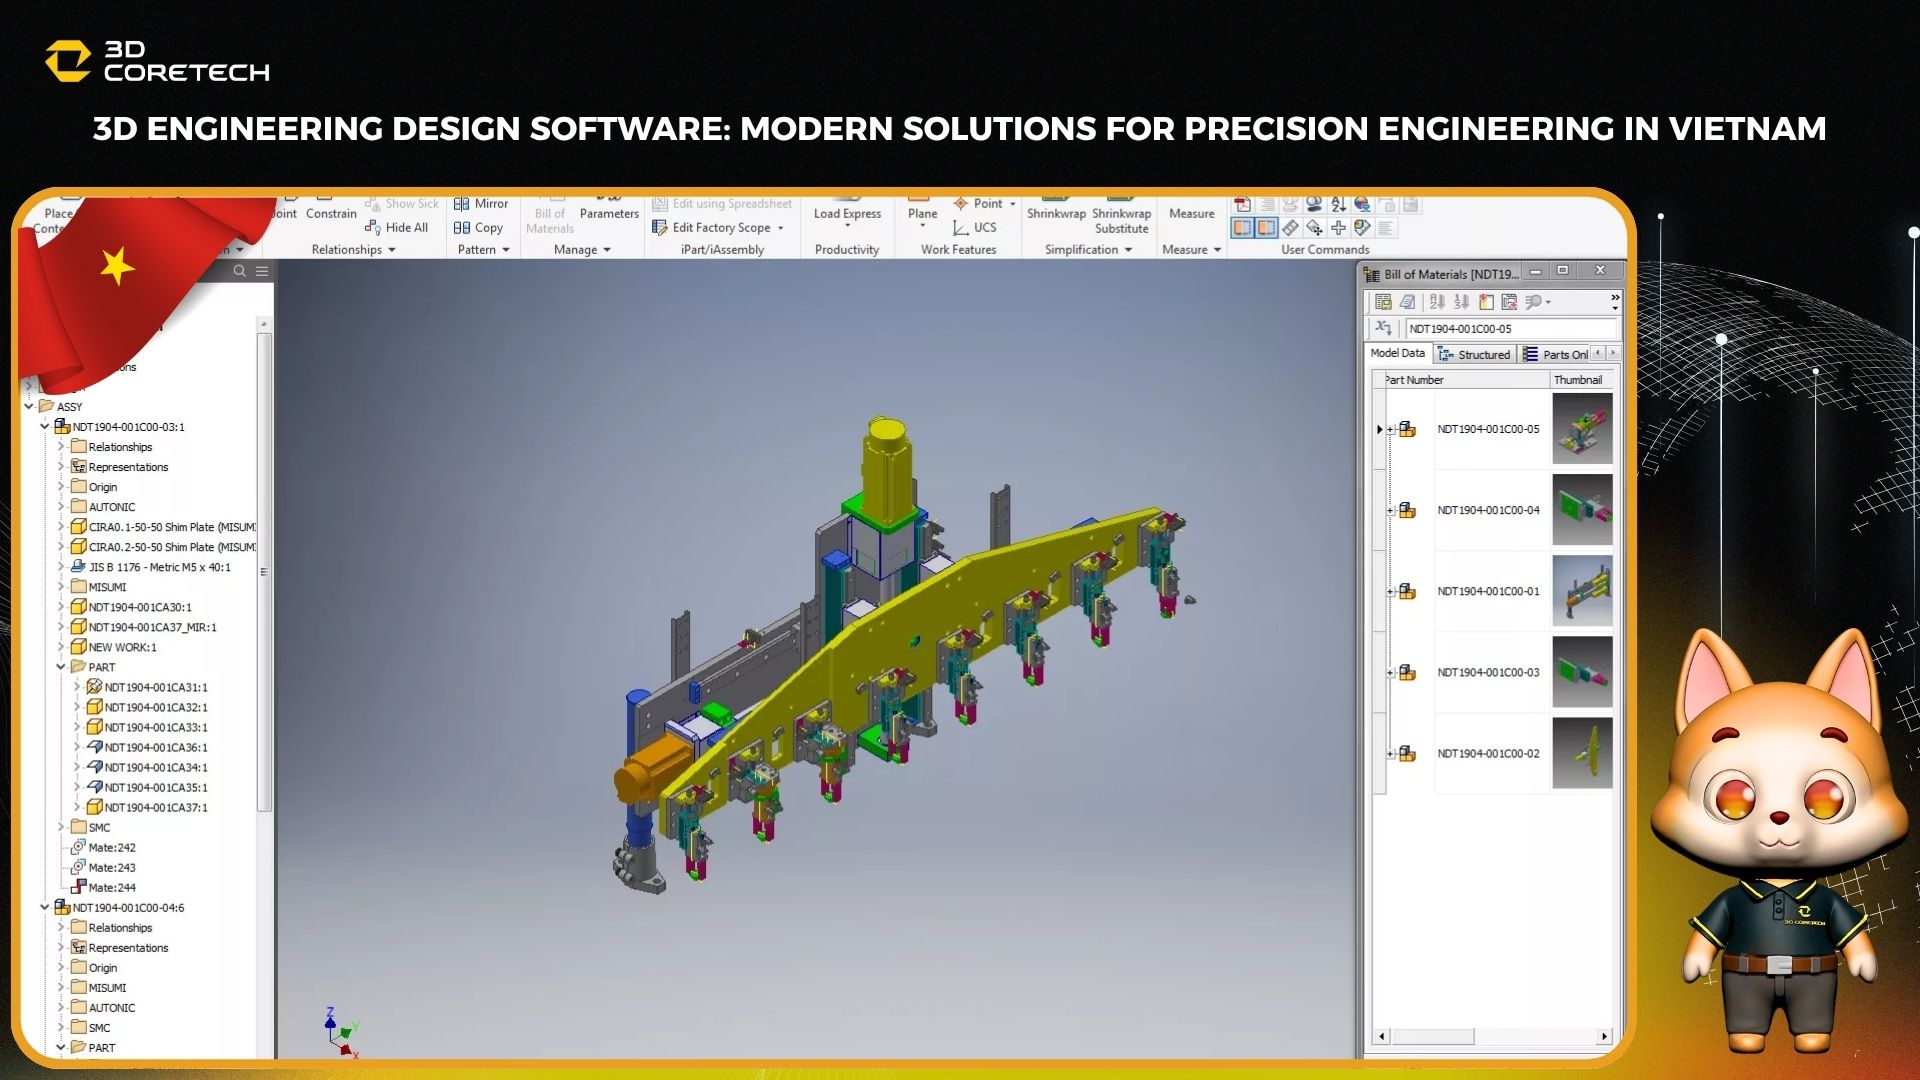The image size is (1920, 1080).
Task: Expand the NDT1904-001C00-05 BOM row
Action: point(1391,430)
